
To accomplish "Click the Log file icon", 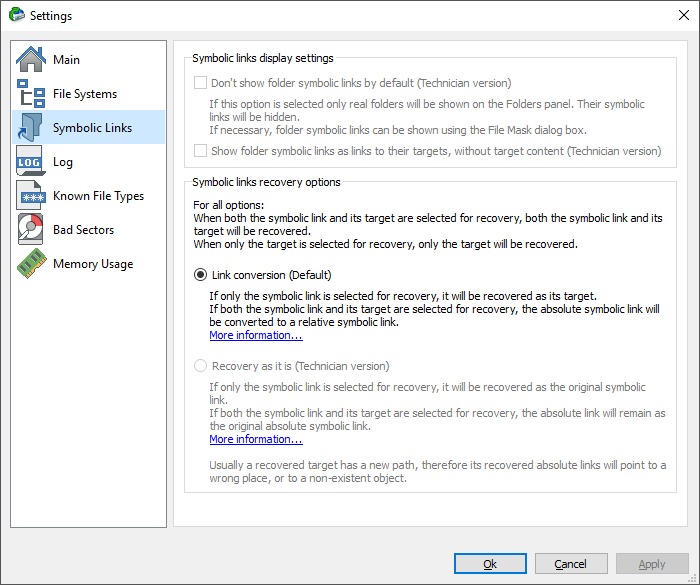I will tap(30, 161).
